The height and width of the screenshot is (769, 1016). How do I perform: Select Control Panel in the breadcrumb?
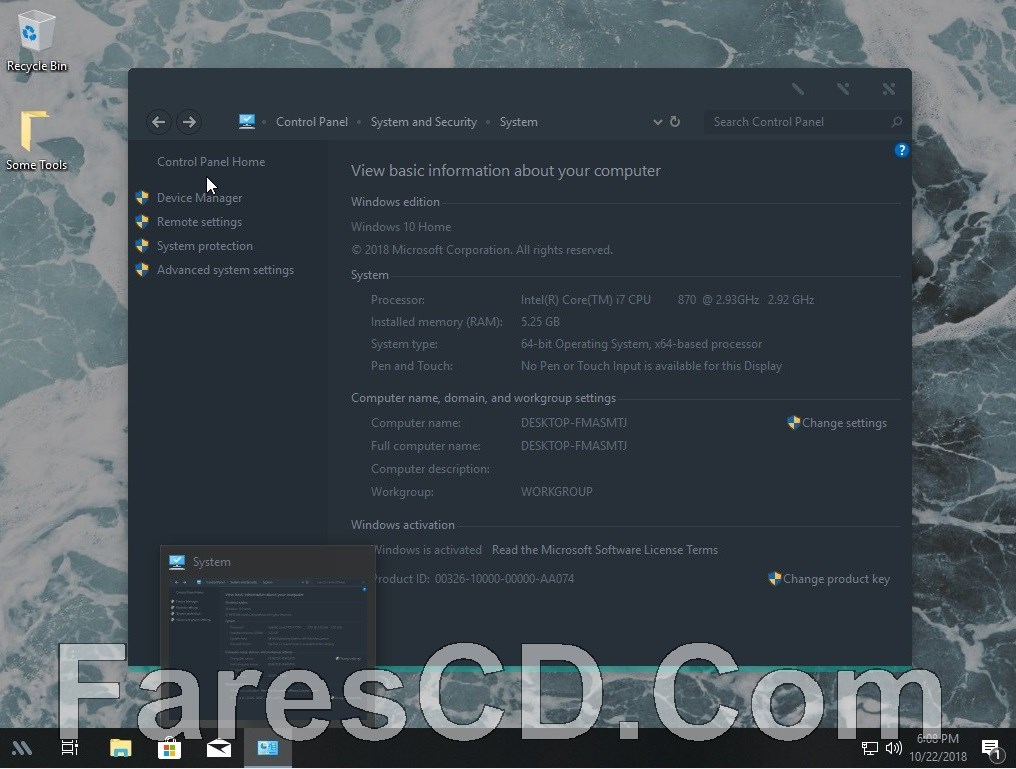[312, 122]
